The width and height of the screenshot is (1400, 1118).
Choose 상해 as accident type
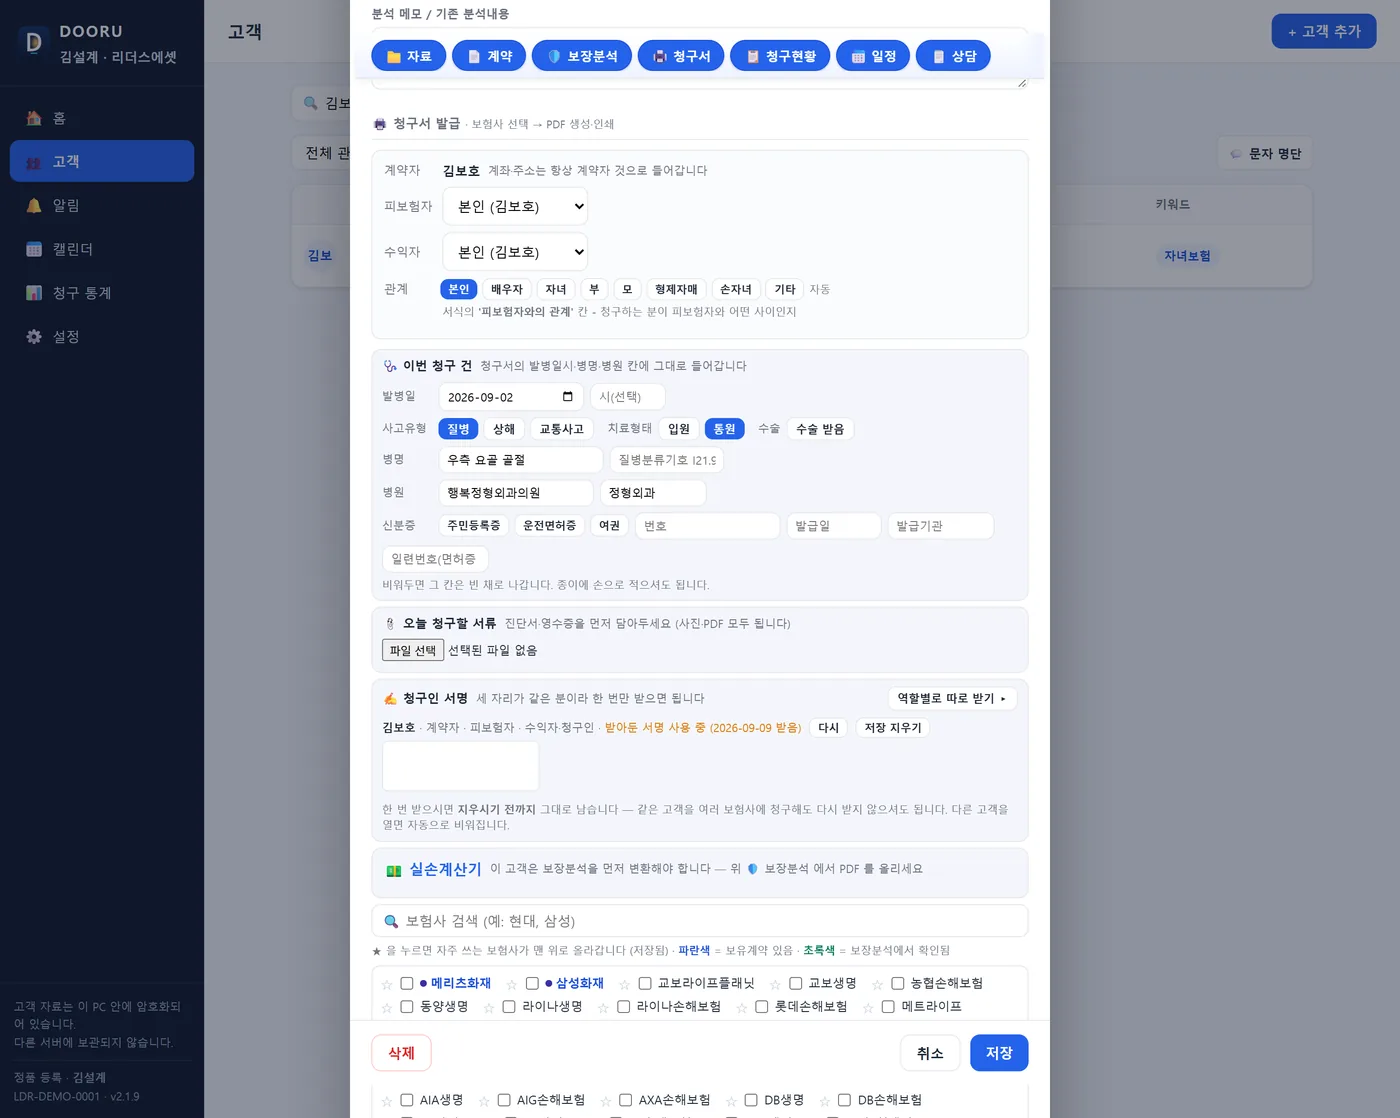504,429
